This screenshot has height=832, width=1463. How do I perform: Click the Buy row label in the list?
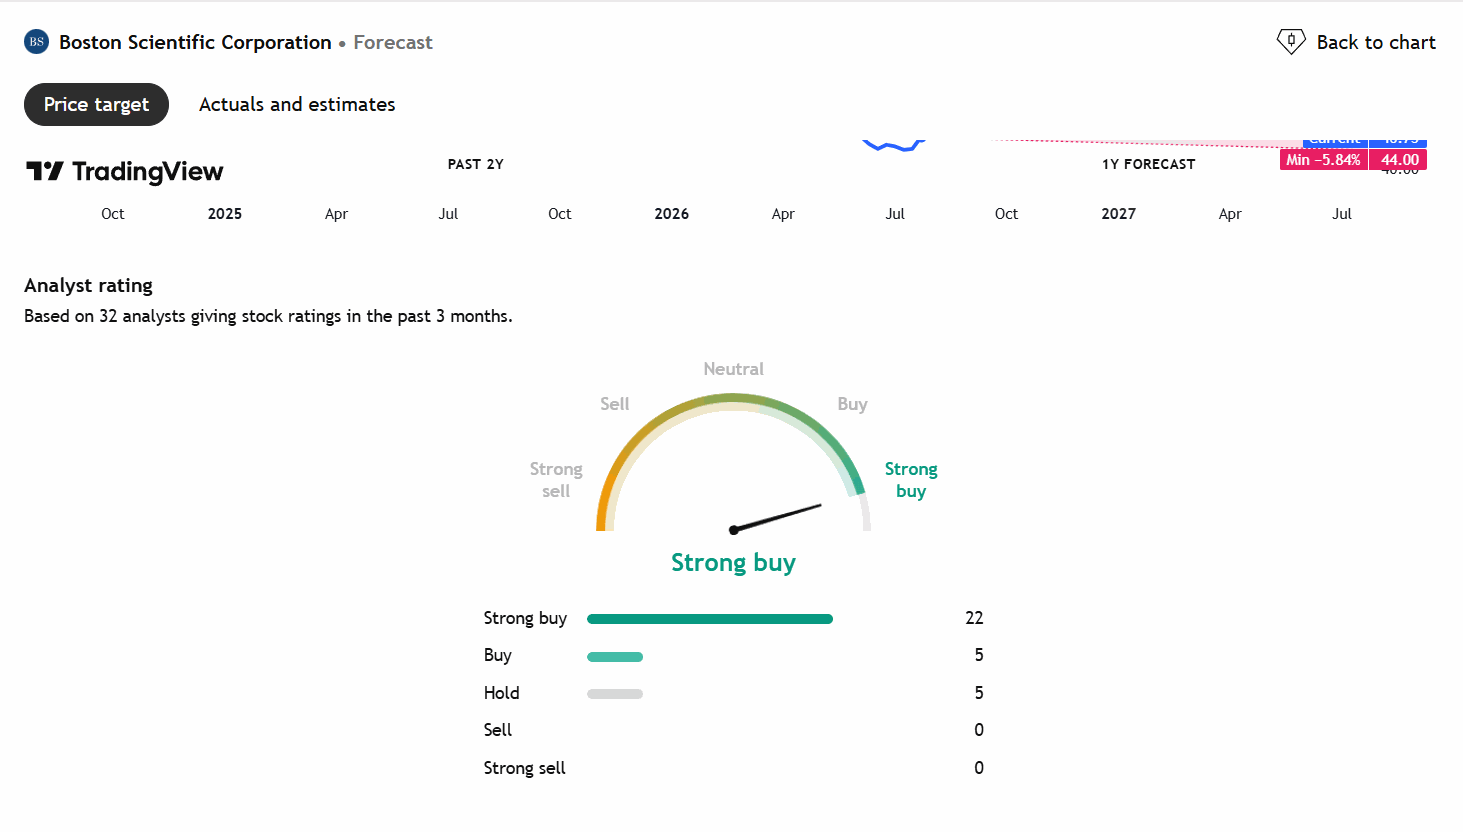(497, 655)
